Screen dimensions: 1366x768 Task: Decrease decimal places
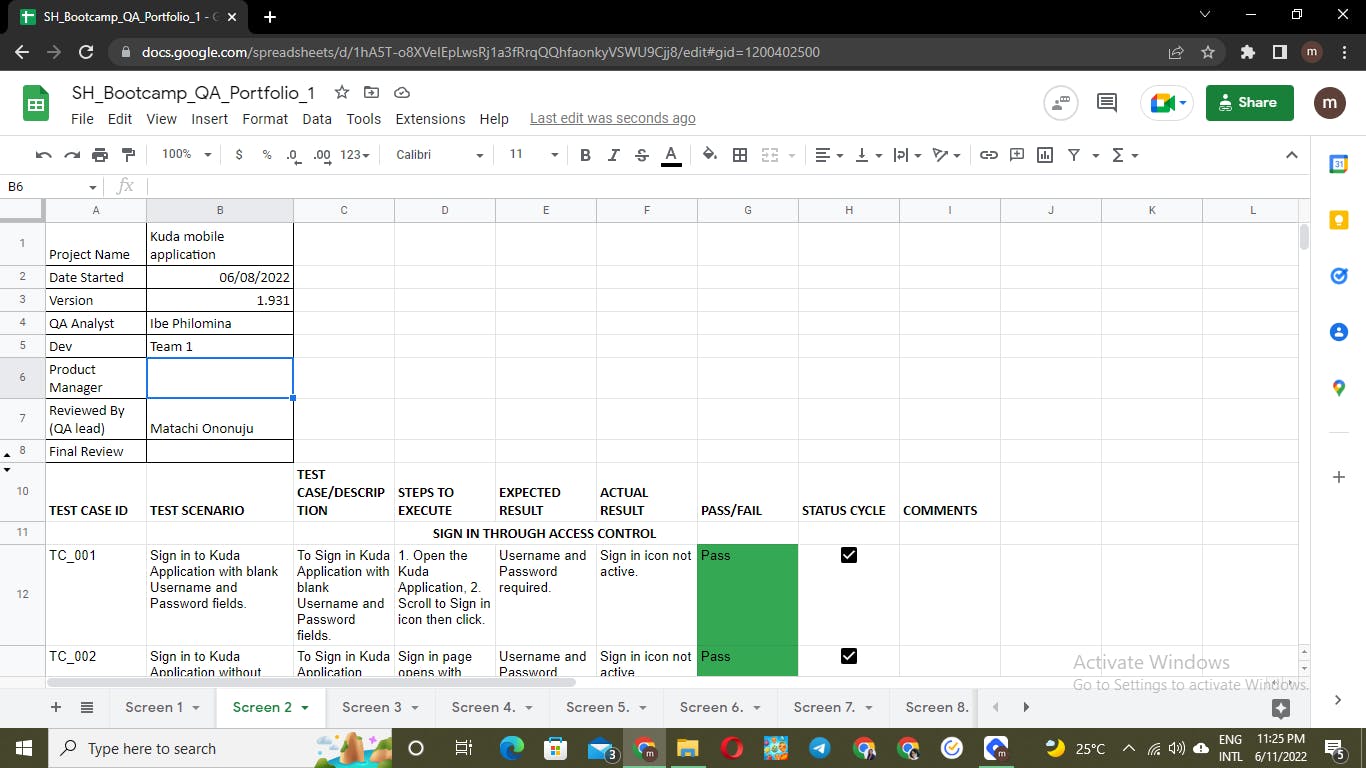(293, 155)
